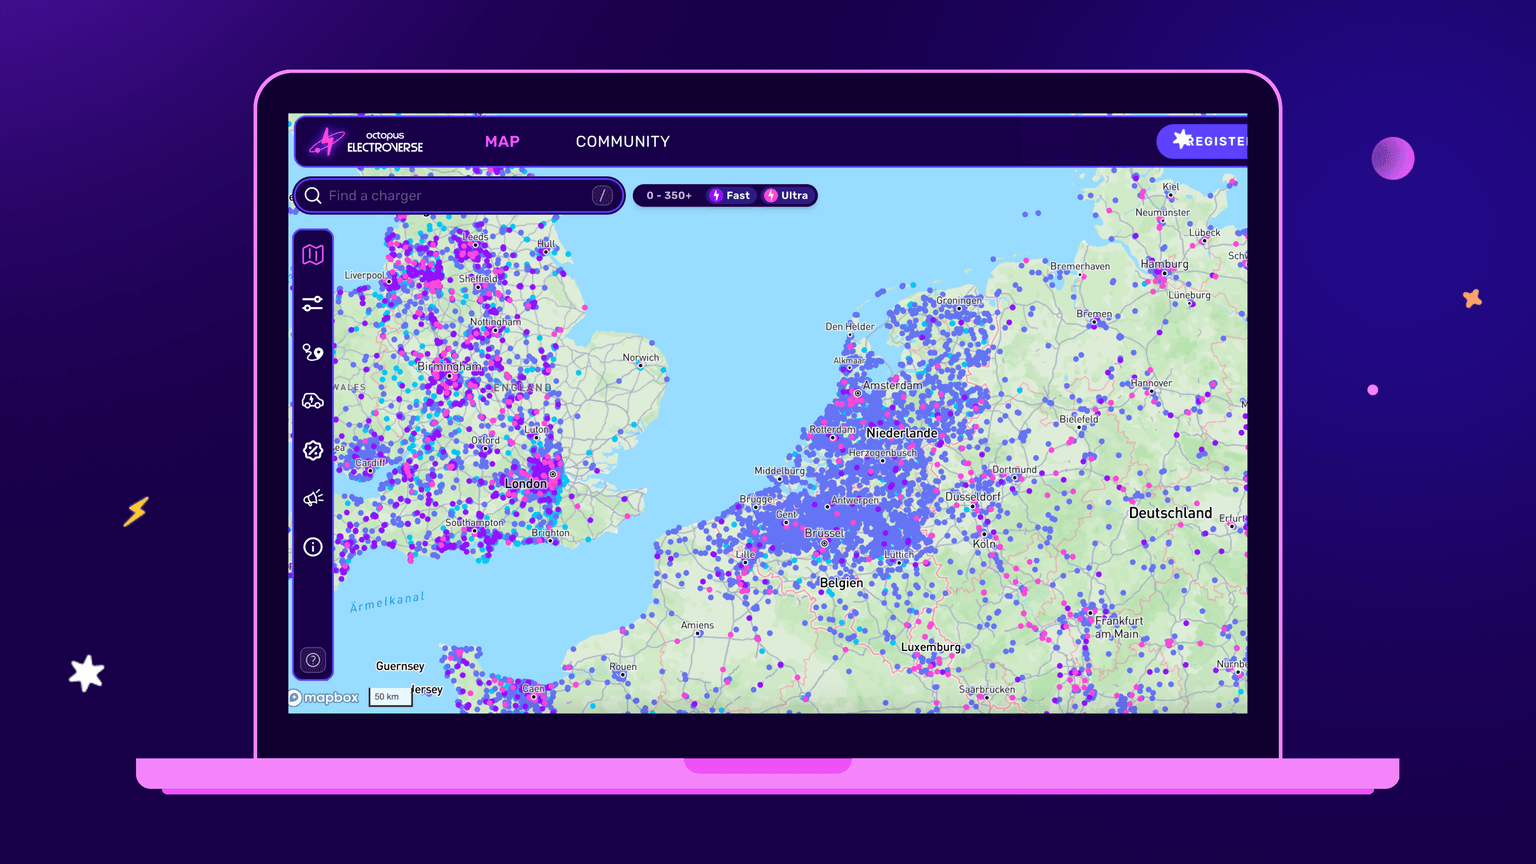Toggle the Fast charger filter

coord(730,195)
